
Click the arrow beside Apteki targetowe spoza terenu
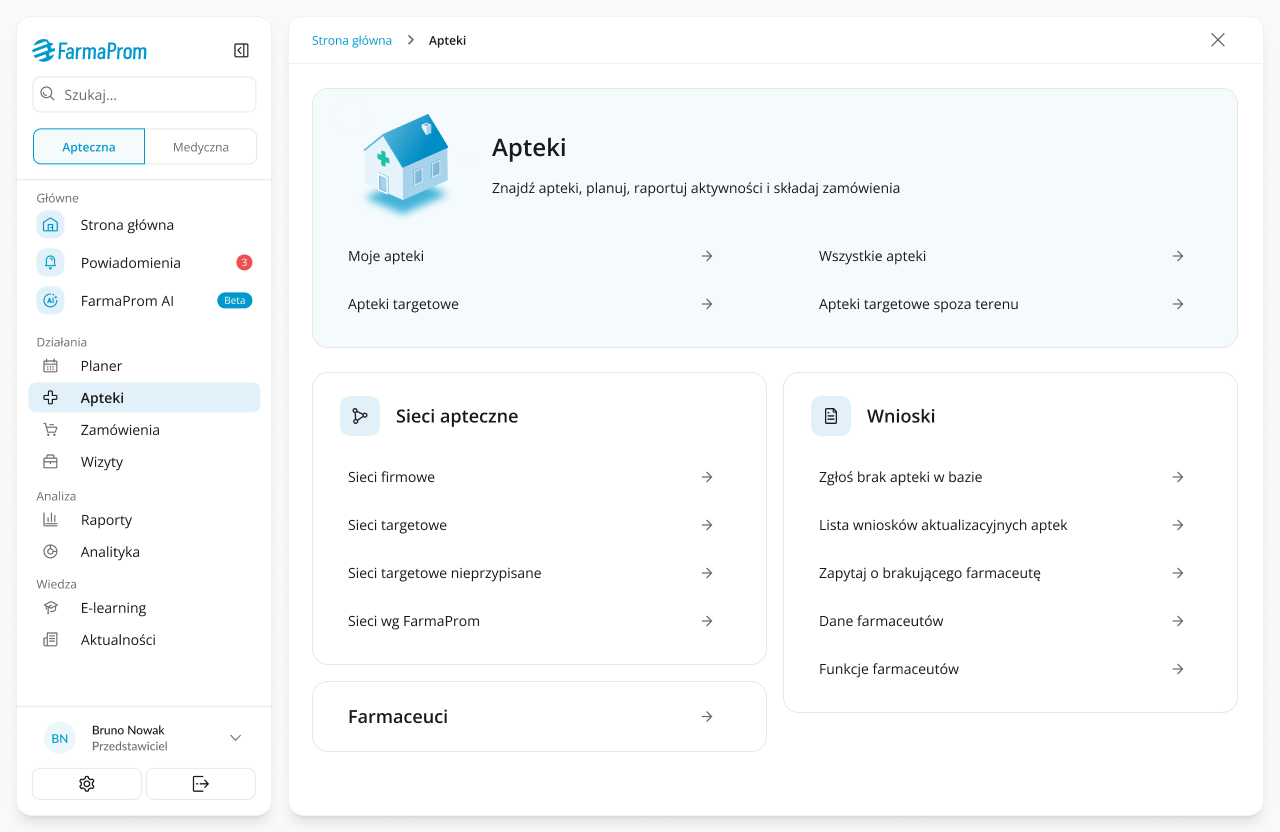coord(1178,304)
